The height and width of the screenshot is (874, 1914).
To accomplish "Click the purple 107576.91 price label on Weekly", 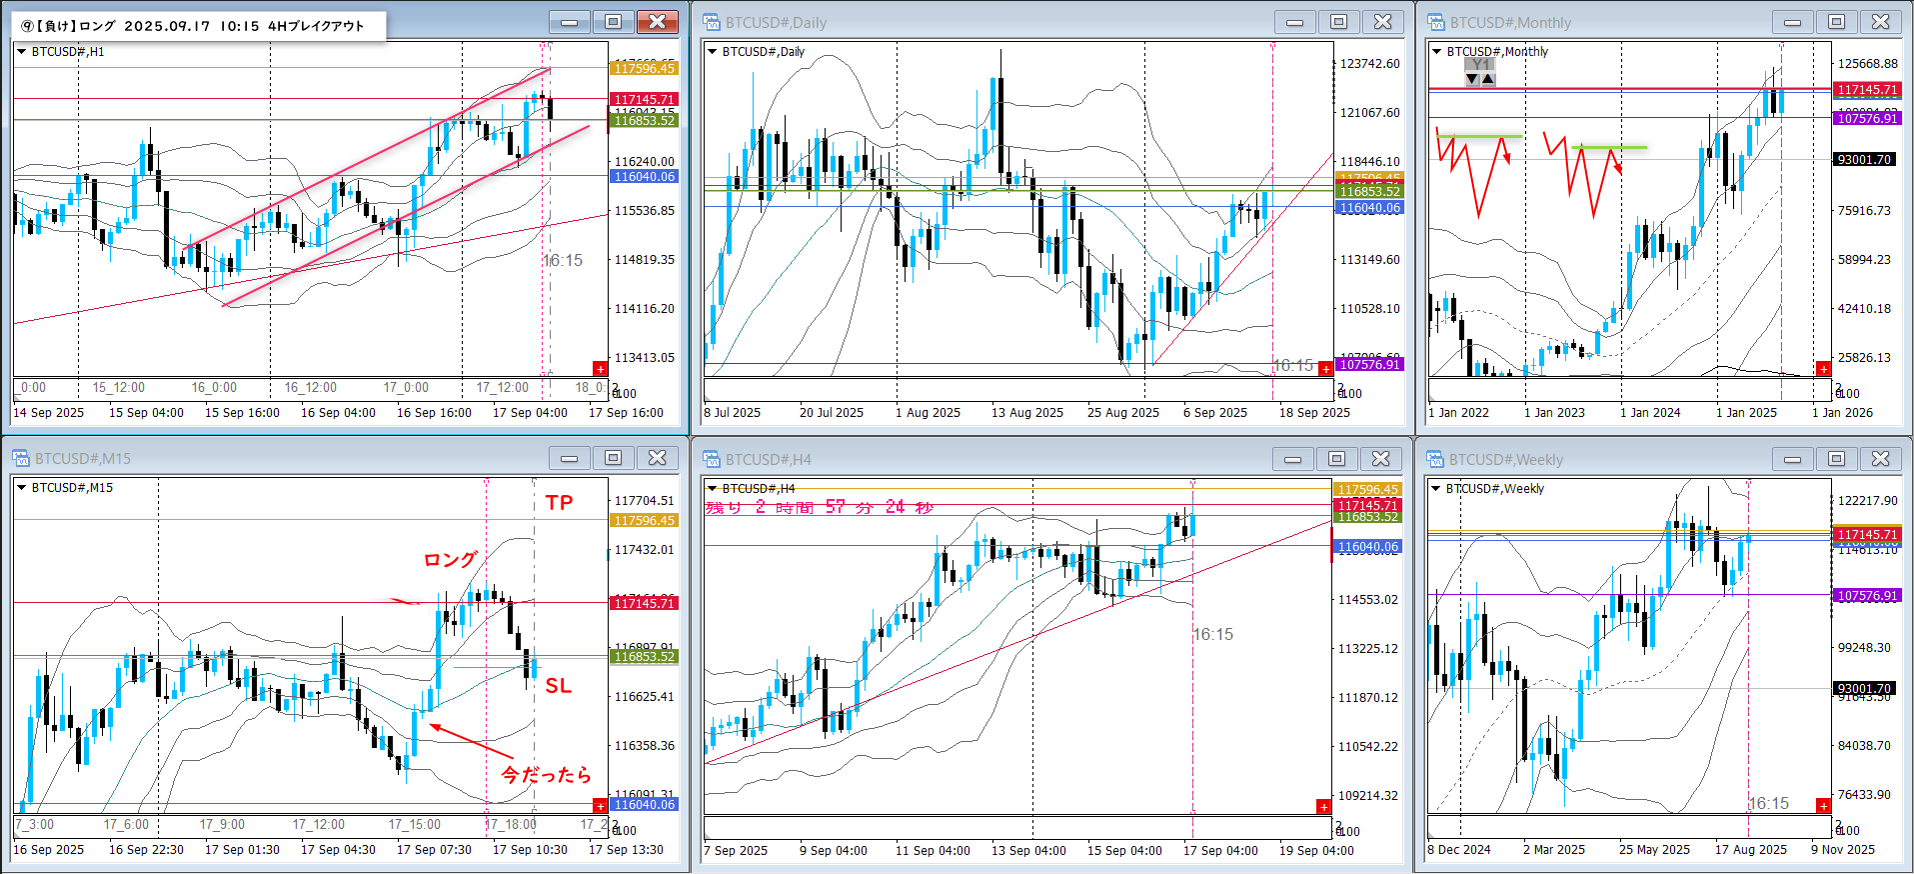I will [1867, 596].
